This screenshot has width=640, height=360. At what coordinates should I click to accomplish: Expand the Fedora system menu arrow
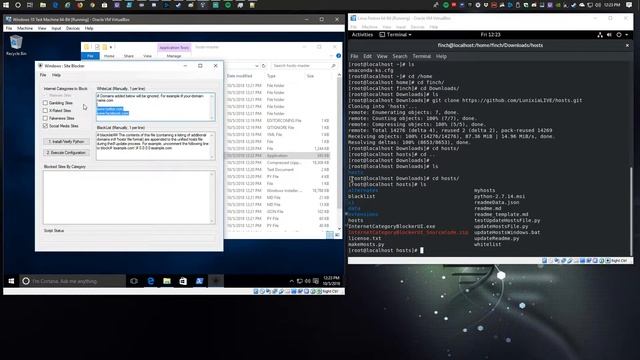[x=627, y=35]
